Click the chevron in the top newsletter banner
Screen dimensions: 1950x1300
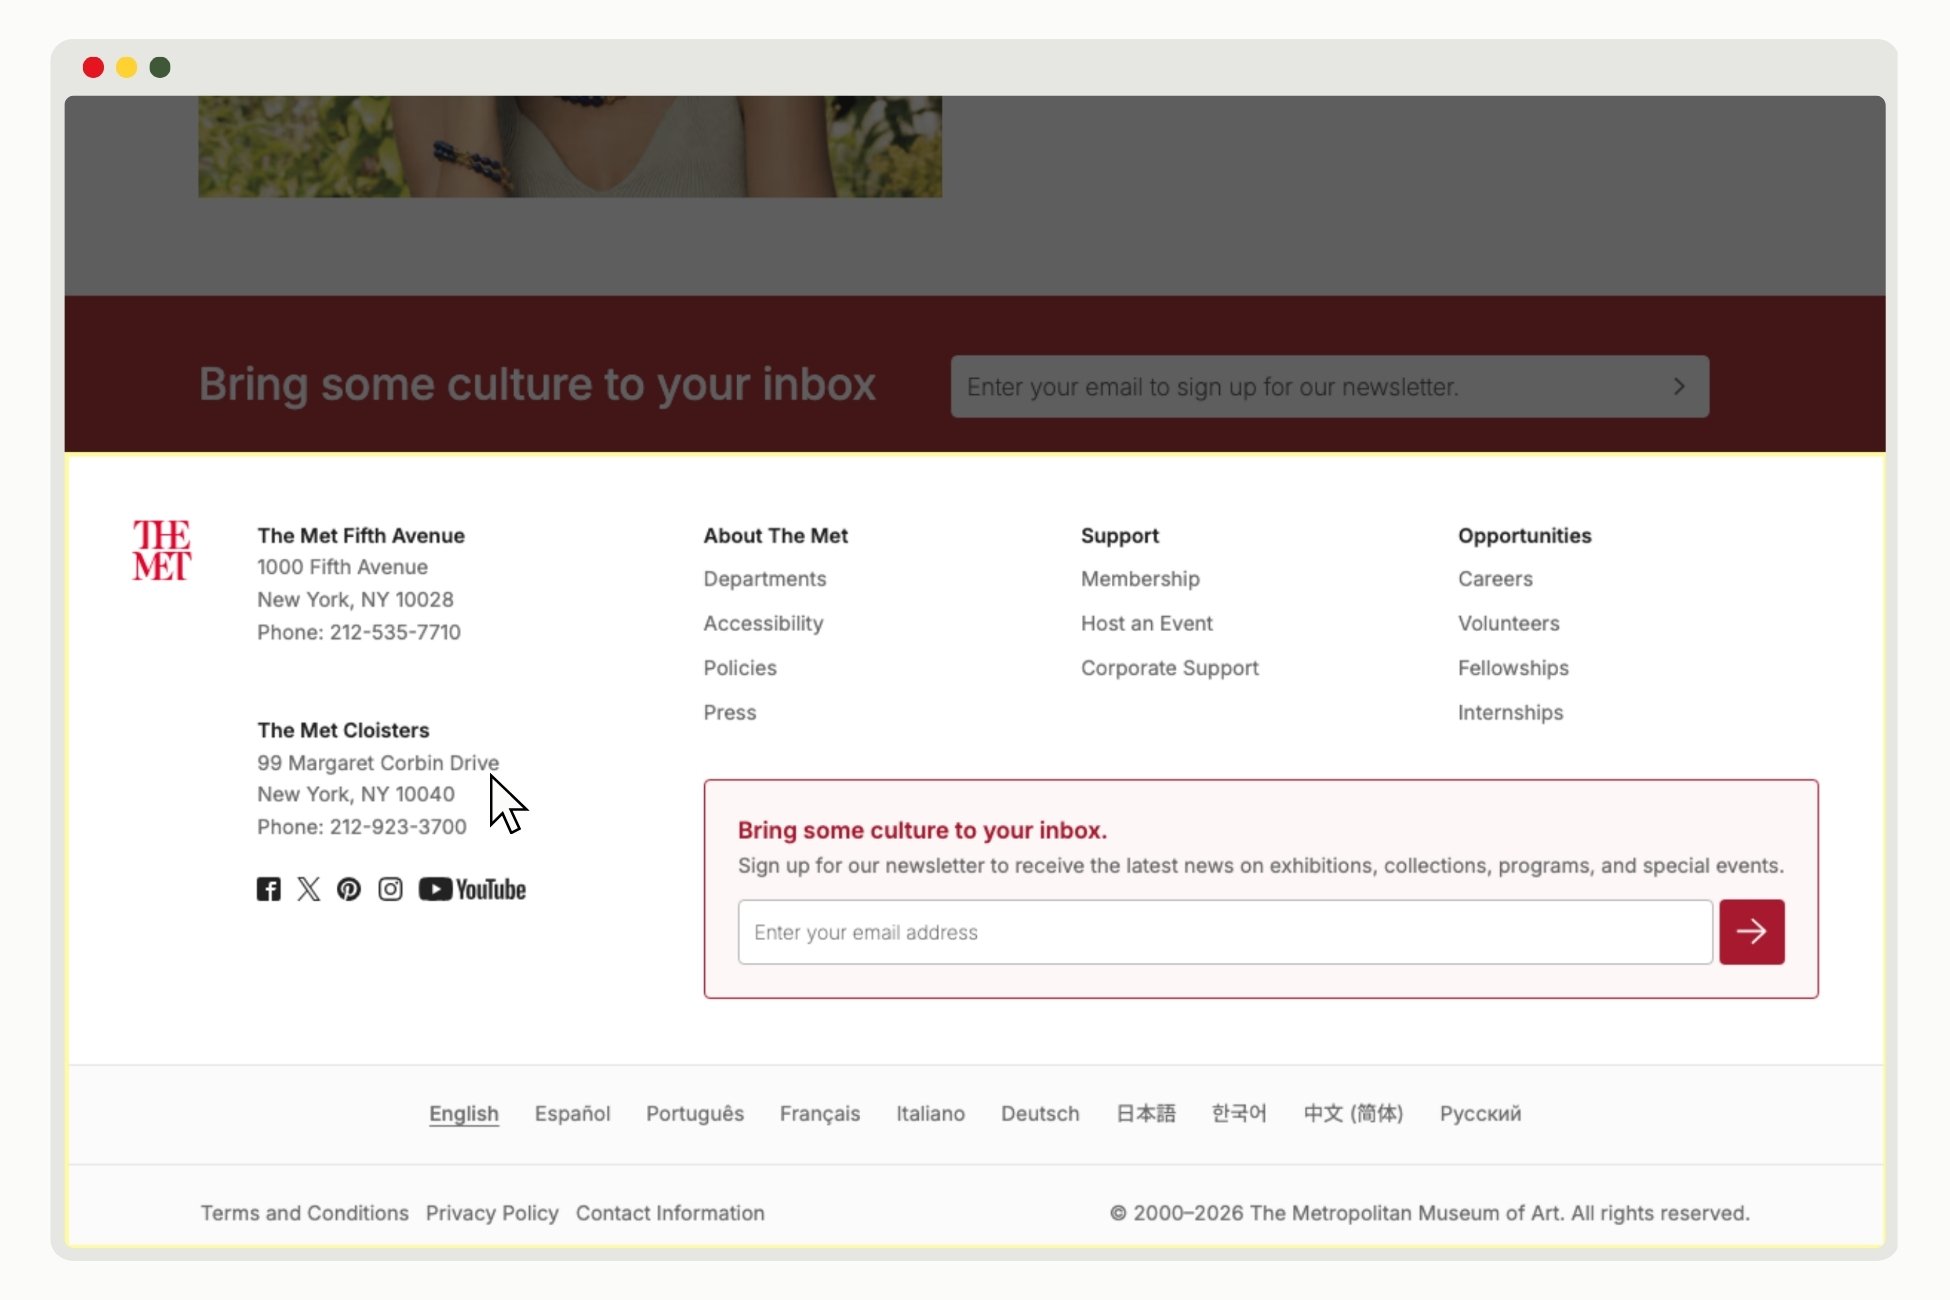(x=1679, y=386)
